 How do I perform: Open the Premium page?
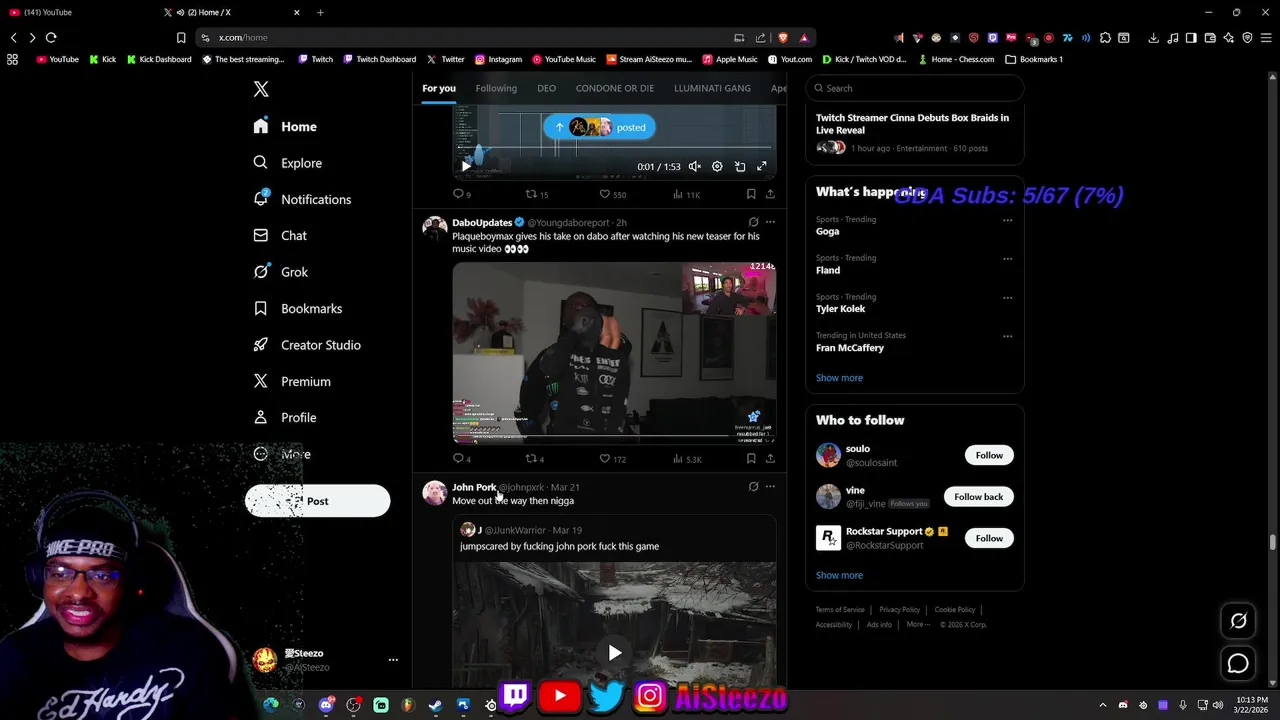point(292,382)
